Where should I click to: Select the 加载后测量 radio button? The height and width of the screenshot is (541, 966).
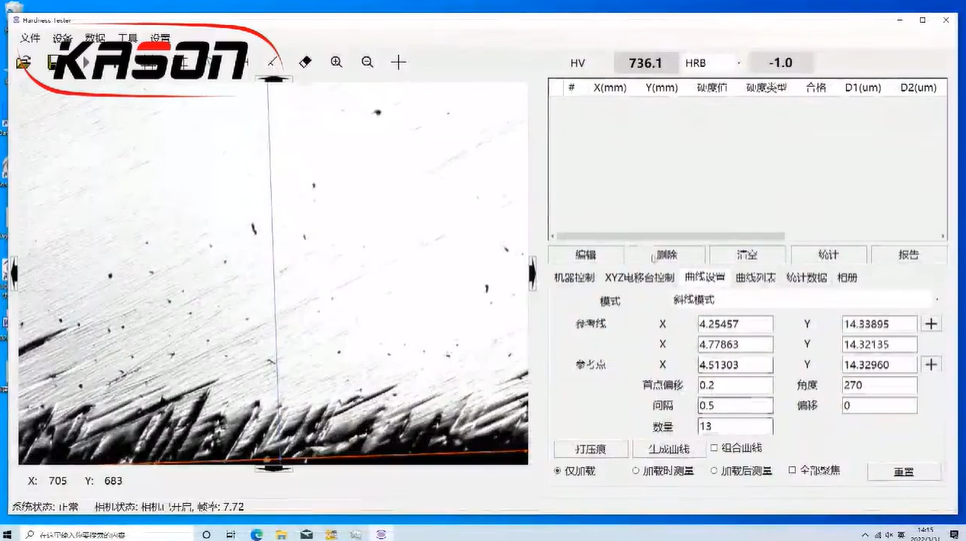[x=714, y=471]
